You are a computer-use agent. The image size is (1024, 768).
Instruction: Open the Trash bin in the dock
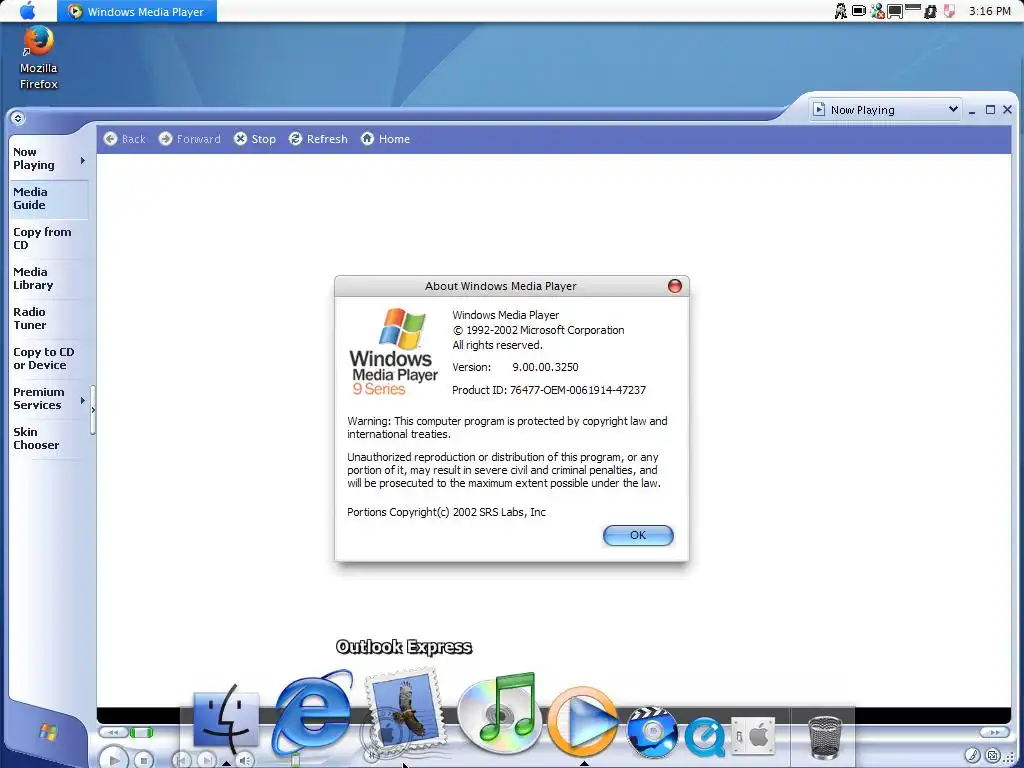pyautogui.click(x=825, y=737)
